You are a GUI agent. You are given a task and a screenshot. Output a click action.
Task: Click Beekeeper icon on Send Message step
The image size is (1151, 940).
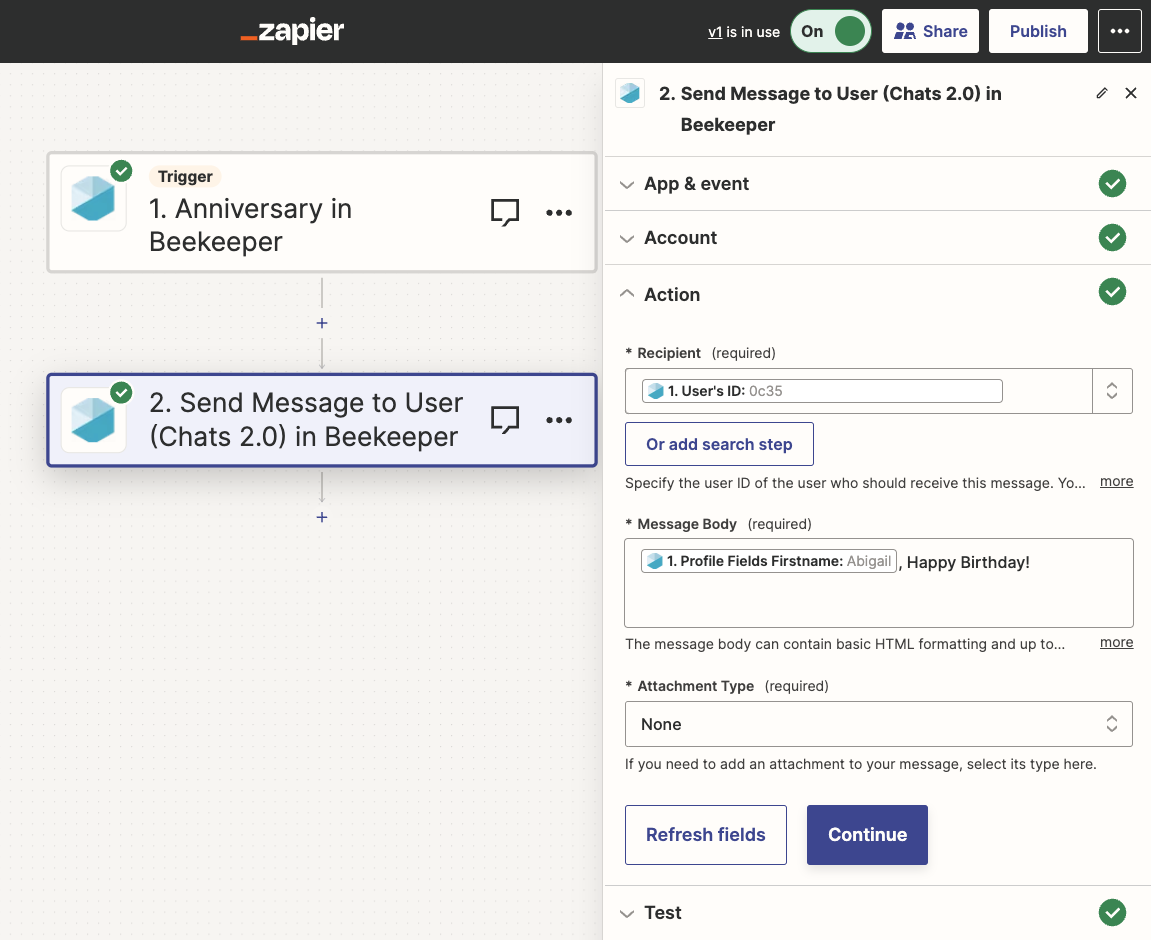pyautogui.click(x=93, y=420)
